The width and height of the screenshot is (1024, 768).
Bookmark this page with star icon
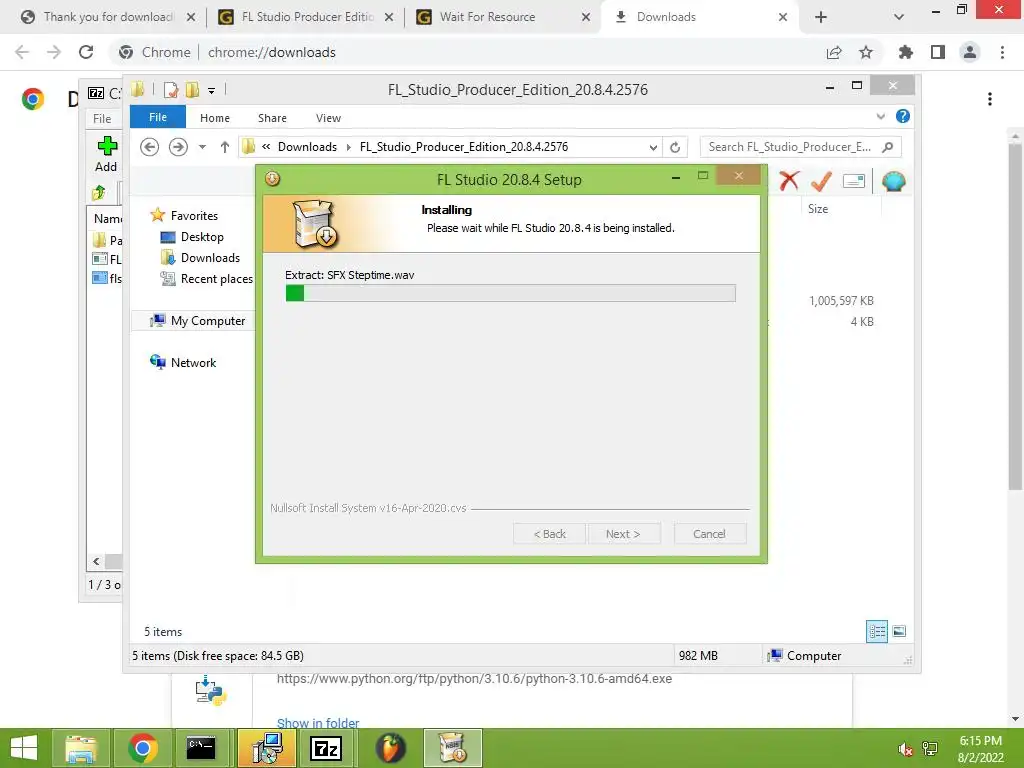pyautogui.click(x=866, y=52)
